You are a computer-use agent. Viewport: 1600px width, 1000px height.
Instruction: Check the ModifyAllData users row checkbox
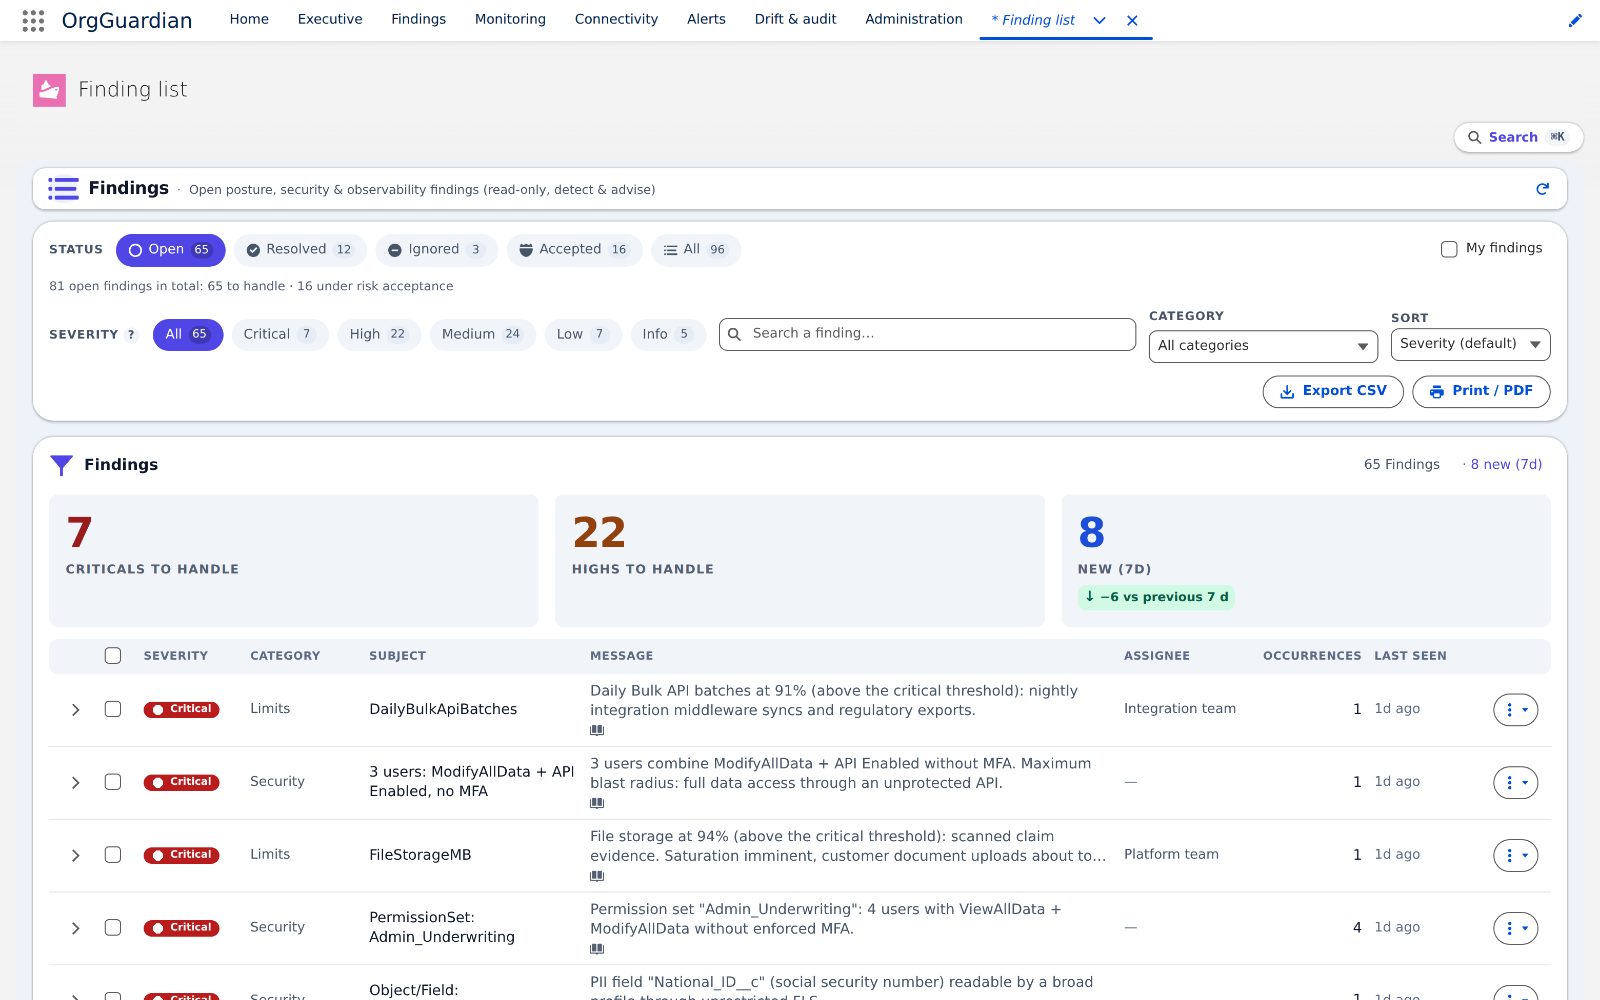[x=113, y=782]
